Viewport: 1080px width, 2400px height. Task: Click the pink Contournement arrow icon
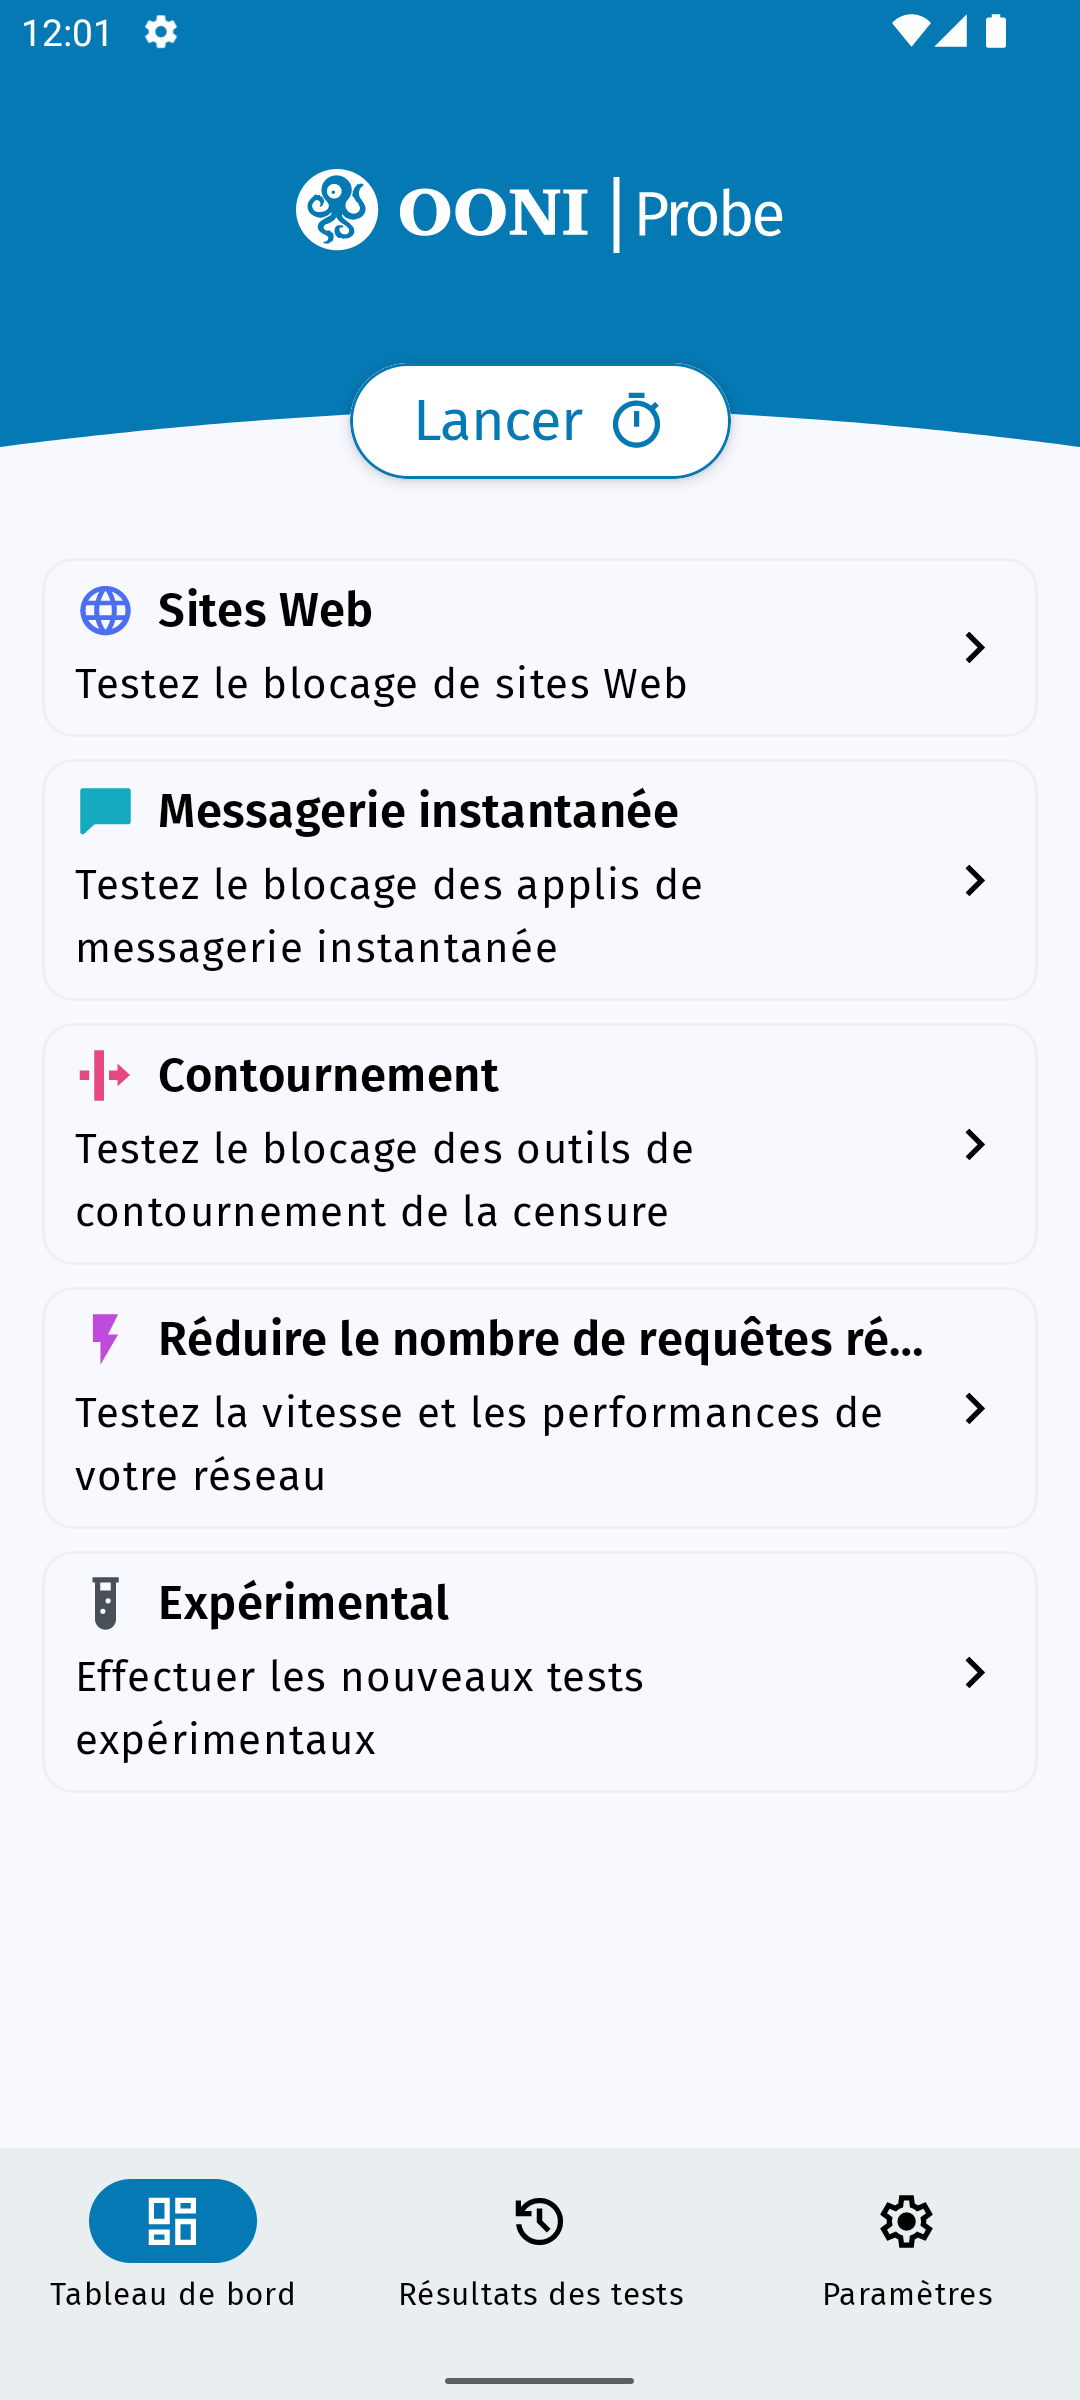tap(104, 1075)
